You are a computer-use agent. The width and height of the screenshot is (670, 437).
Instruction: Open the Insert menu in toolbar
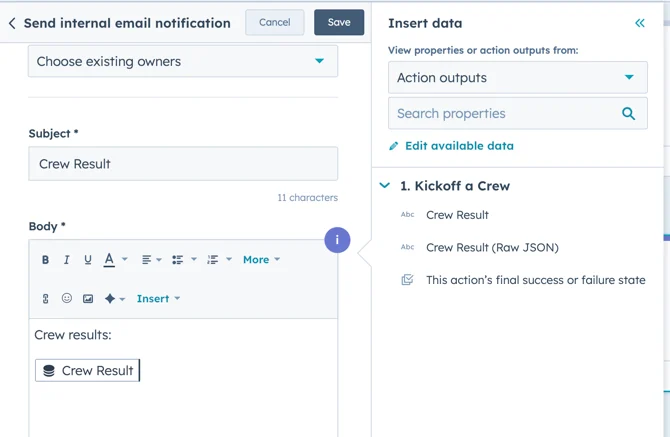point(158,299)
